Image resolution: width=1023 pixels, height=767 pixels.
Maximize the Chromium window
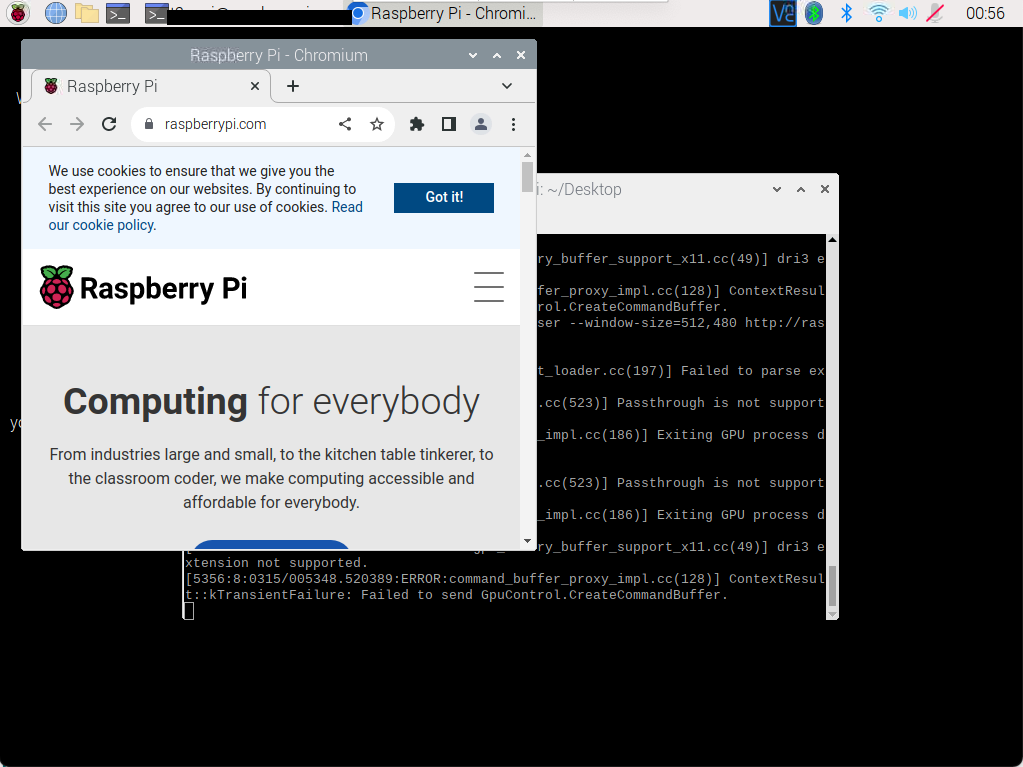497,55
